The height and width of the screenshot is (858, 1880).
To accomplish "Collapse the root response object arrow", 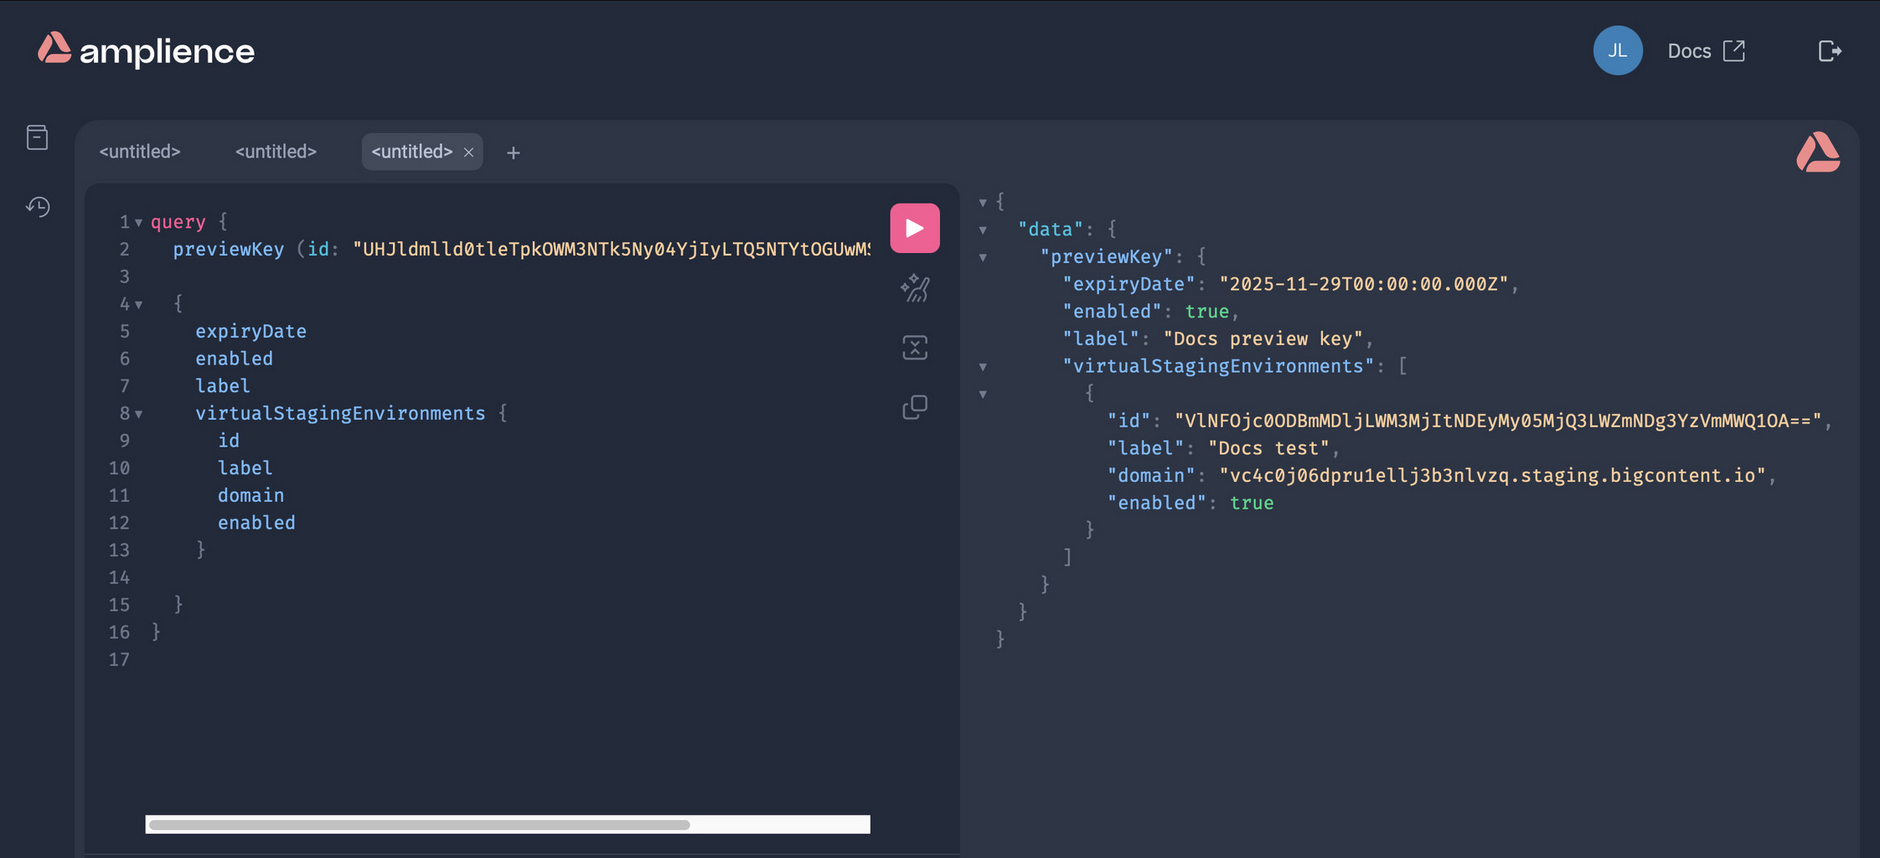I will pyautogui.click(x=983, y=203).
